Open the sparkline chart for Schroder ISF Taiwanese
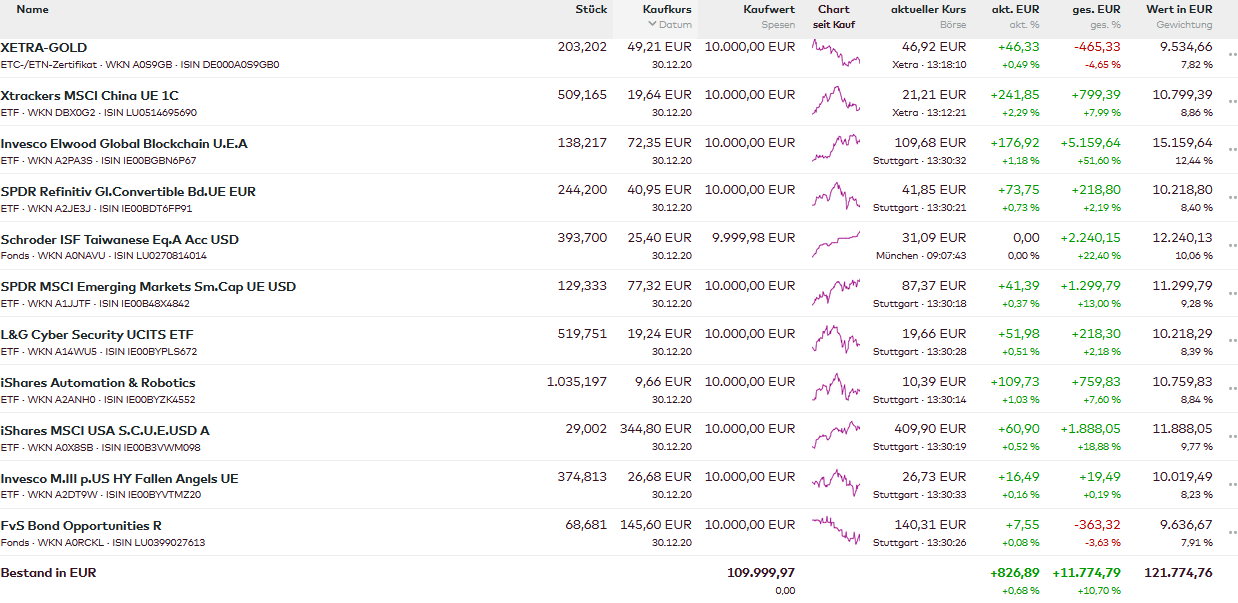 [835, 244]
